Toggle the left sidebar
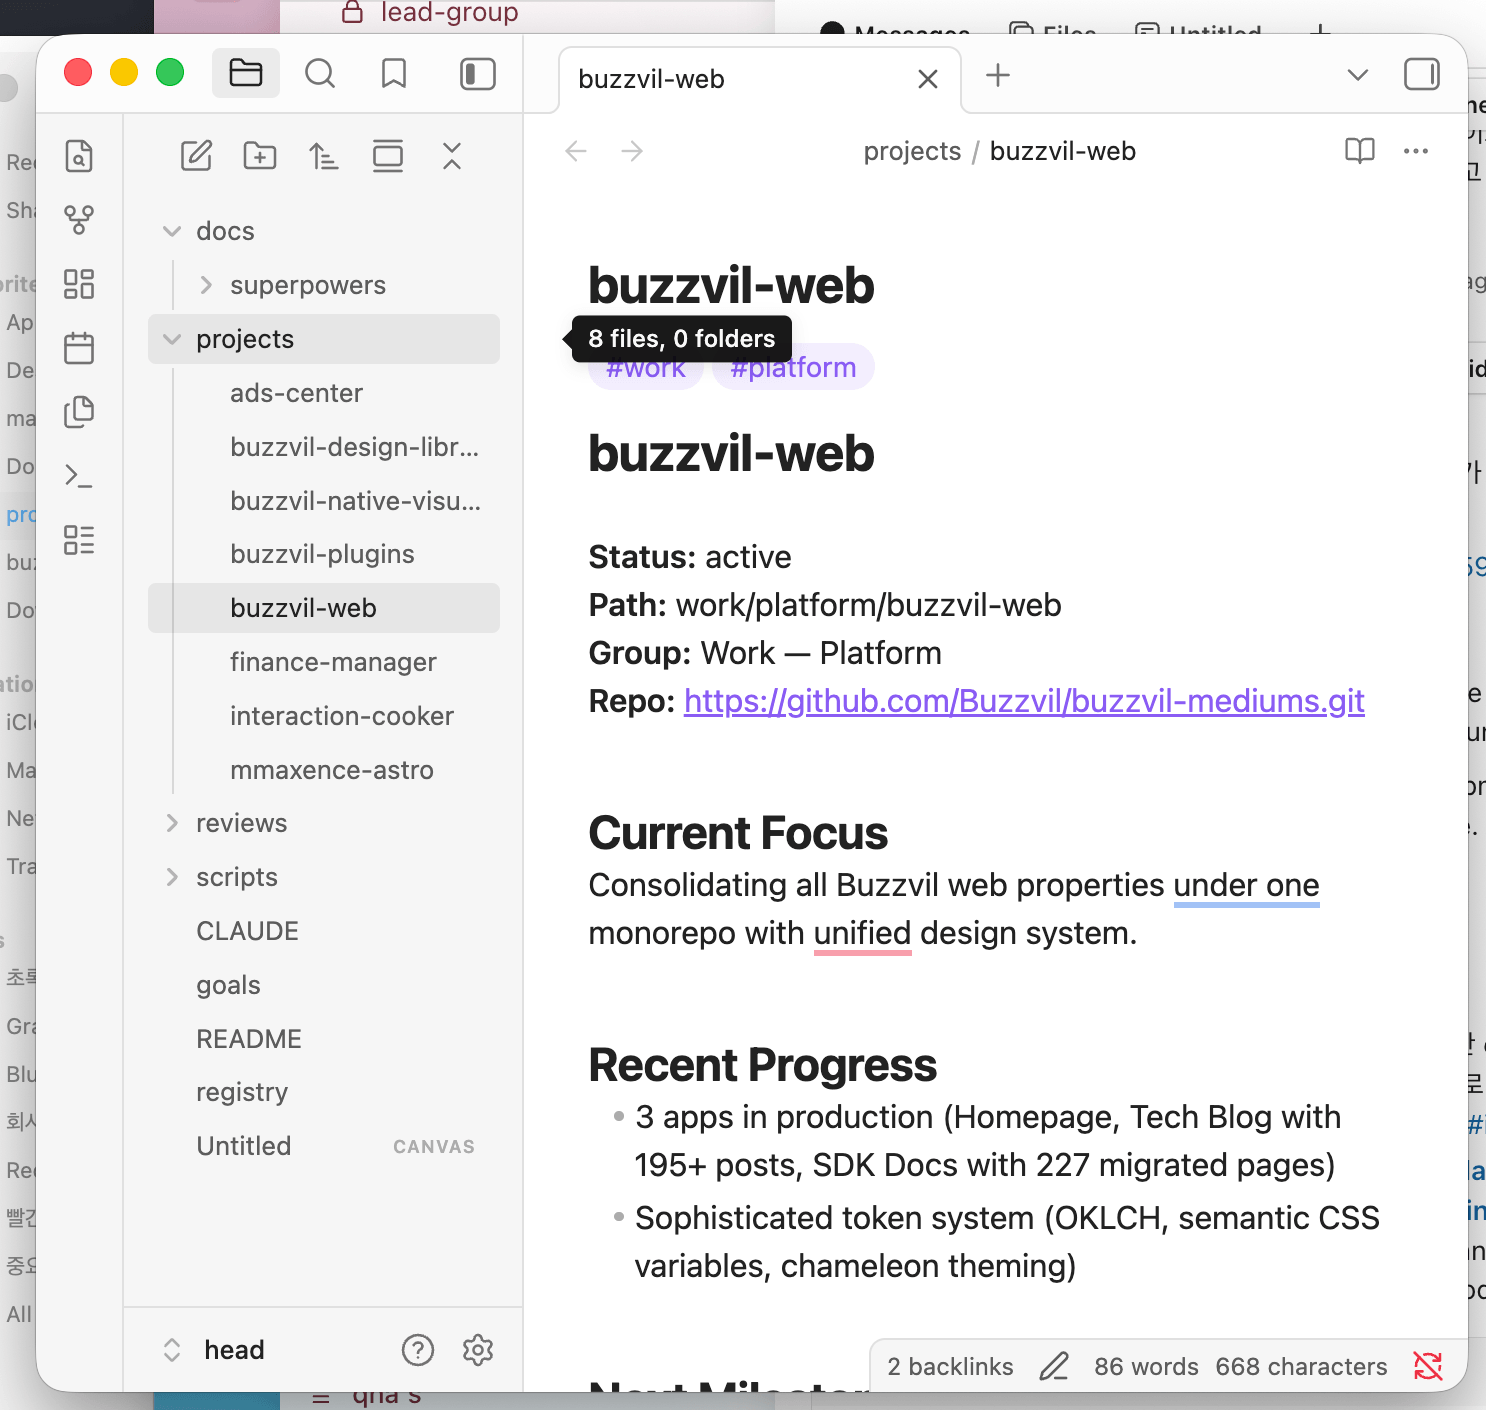This screenshot has width=1486, height=1410. click(x=477, y=73)
